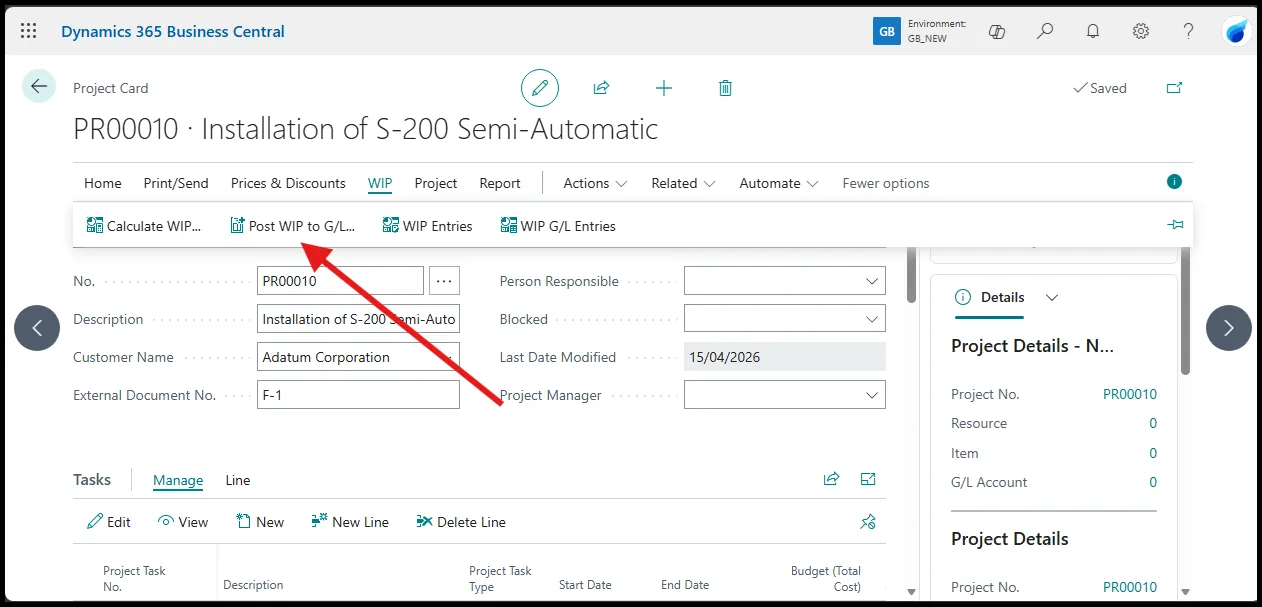Image resolution: width=1262 pixels, height=607 pixels.
Task: Open the Blocked dropdown
Action: point(785,319)
